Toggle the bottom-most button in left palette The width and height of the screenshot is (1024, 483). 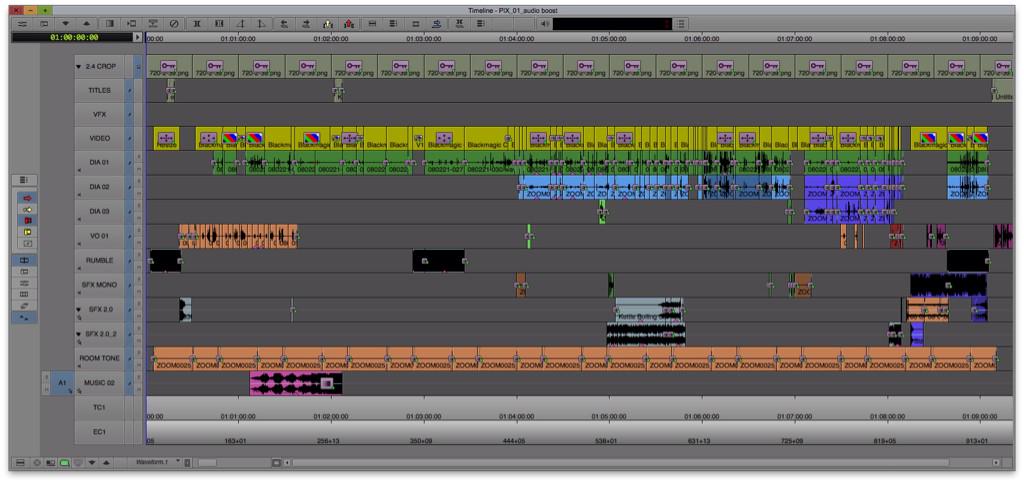click(x=24, y=317)
